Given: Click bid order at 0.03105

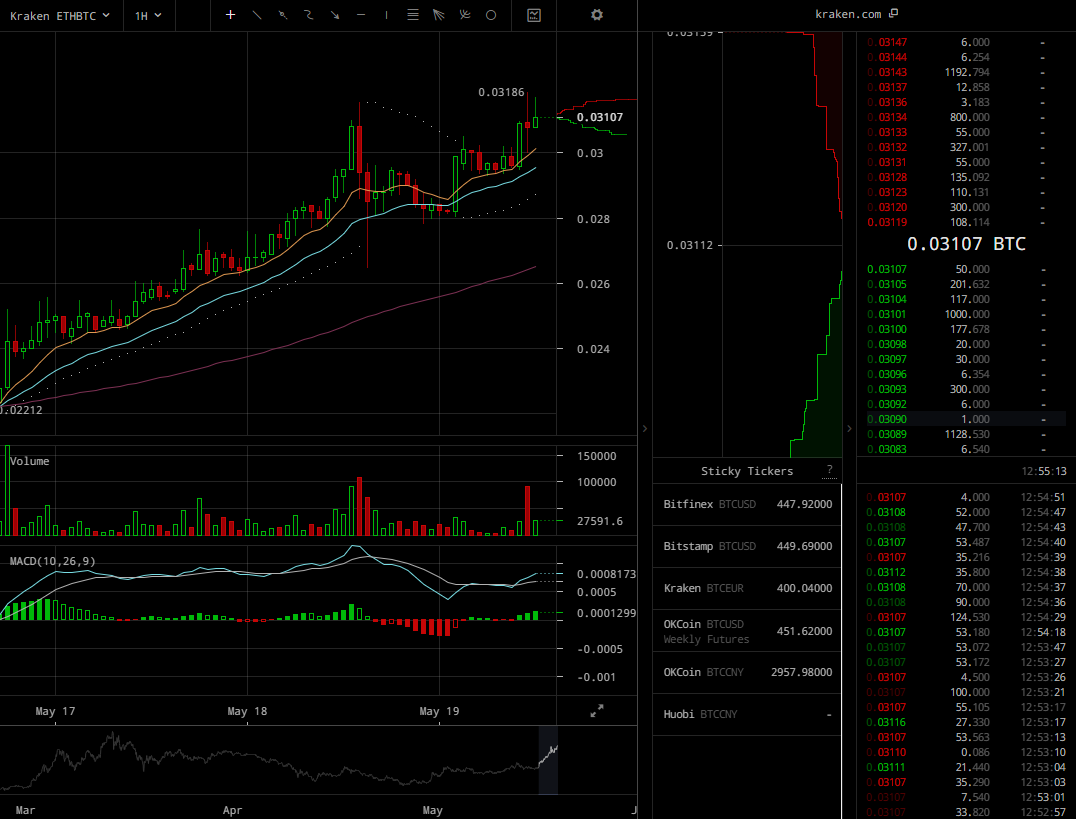Looking at the screenshot, I should coord(966,284).
